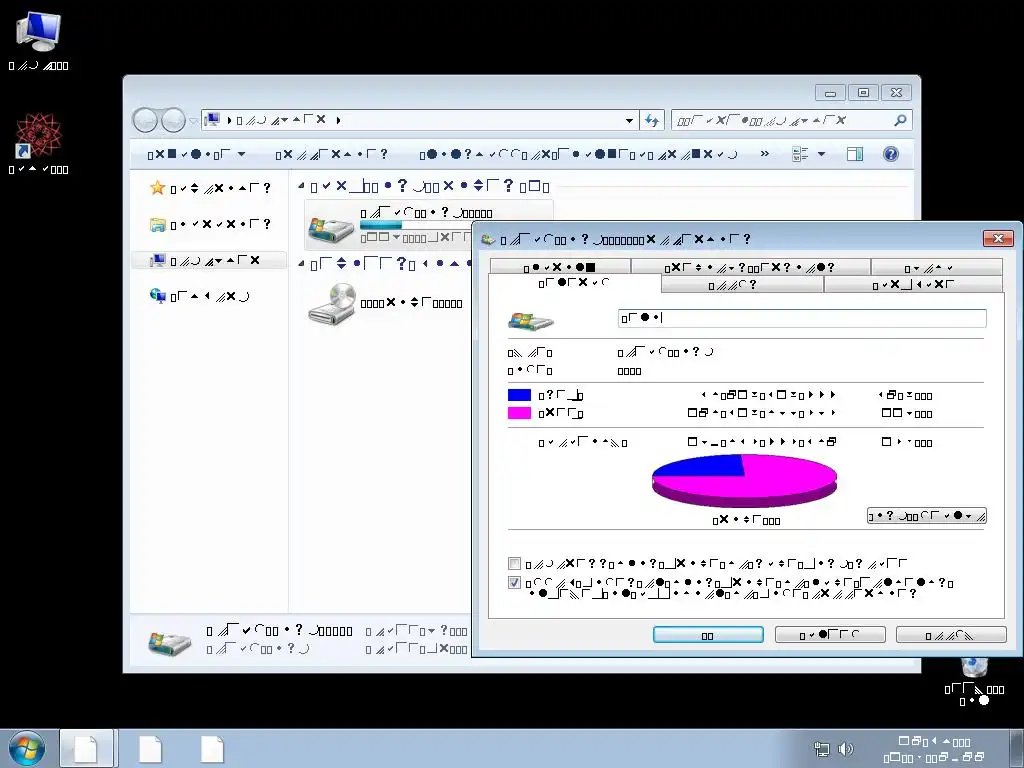Click Apply button in Properties dialog
Viewport: 1024px width, 768px height.
click(x=951, y=635)
